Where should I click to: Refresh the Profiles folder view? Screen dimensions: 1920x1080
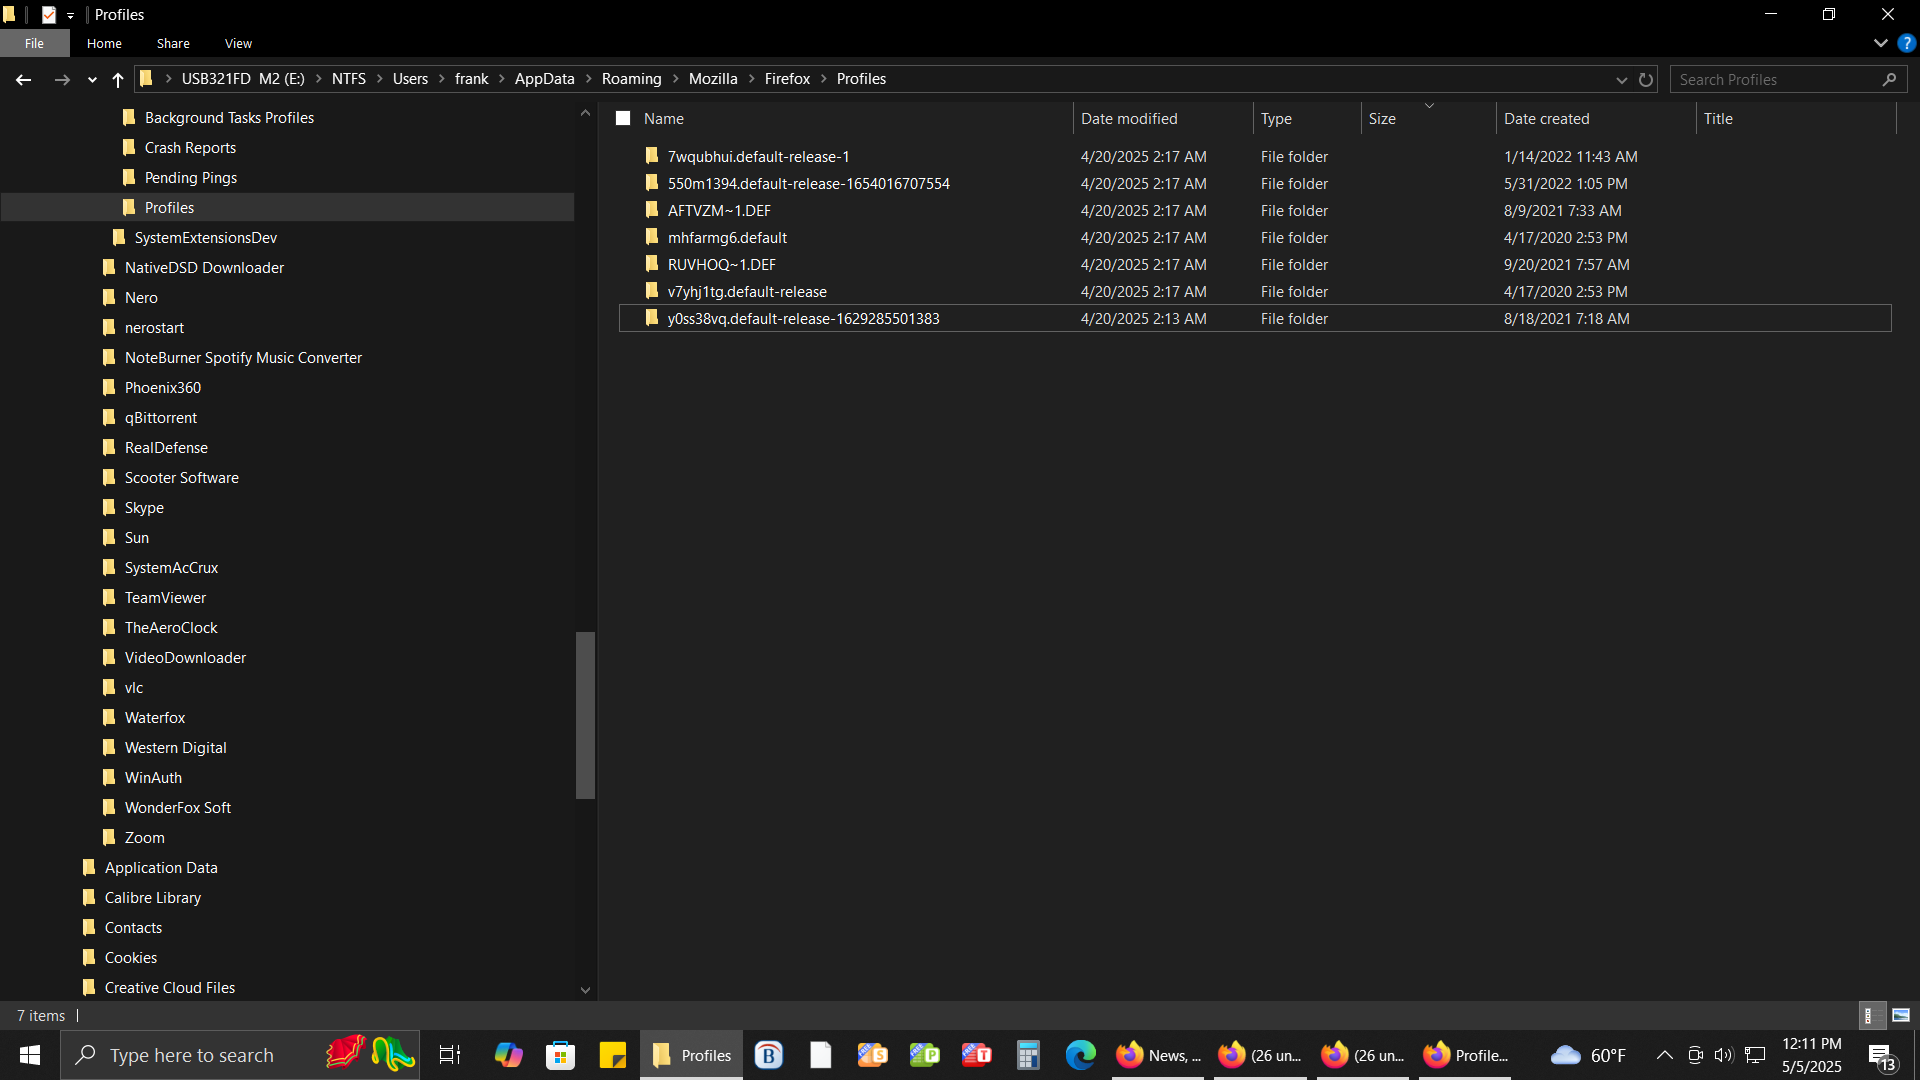tap(1646, 79)
